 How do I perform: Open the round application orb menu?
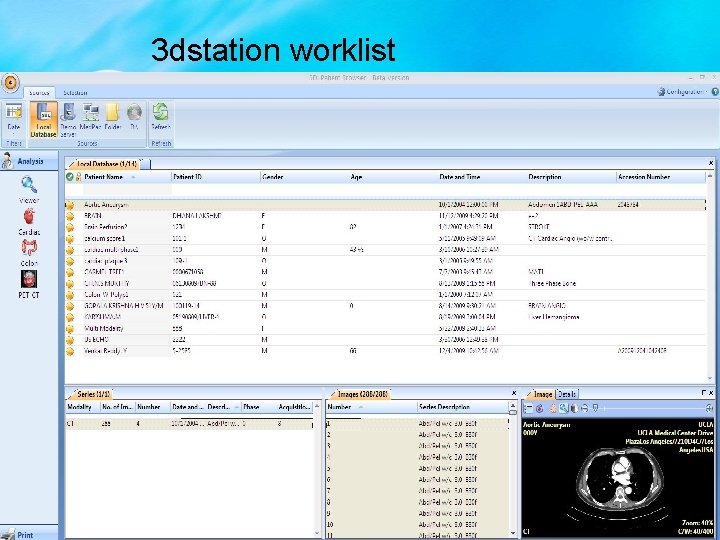(11, 83)
